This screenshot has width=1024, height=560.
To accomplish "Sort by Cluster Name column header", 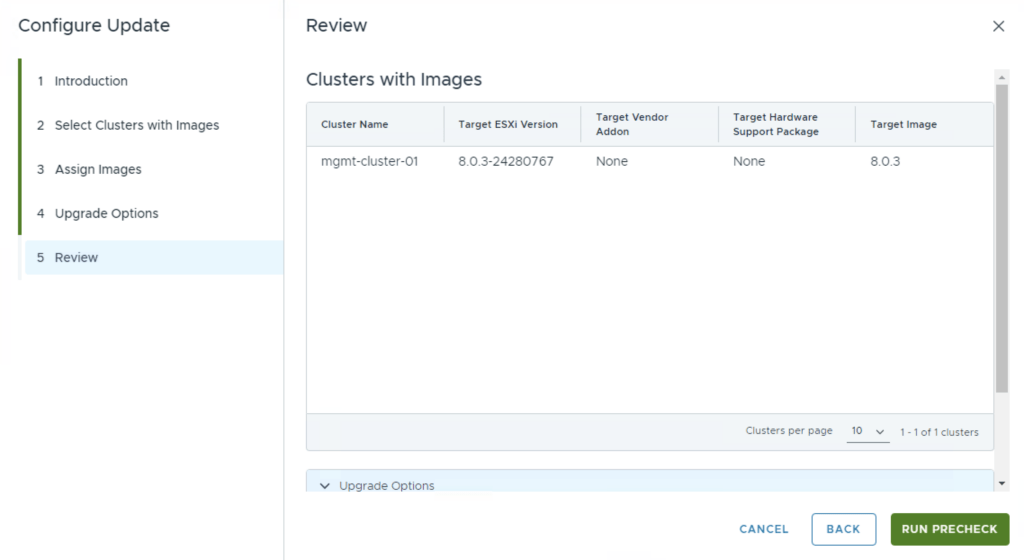I will (x=355, y=124).
